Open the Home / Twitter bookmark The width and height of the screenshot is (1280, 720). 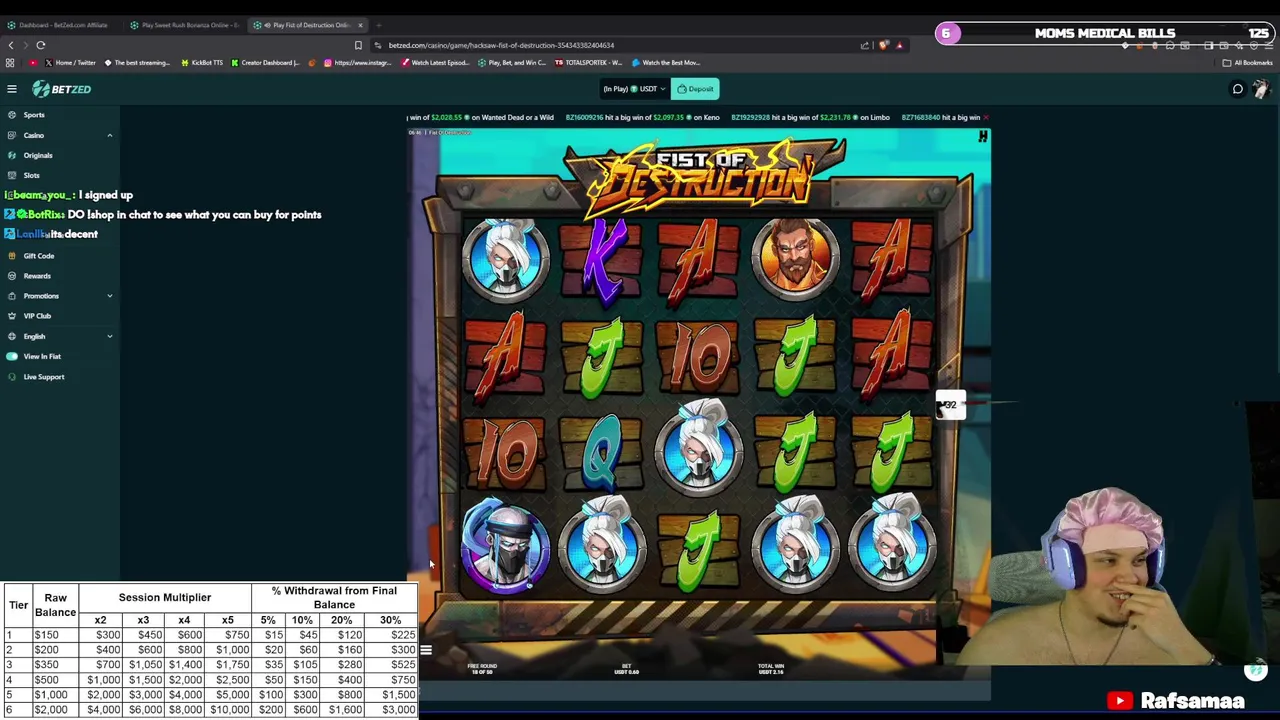(x=70, y=63)
